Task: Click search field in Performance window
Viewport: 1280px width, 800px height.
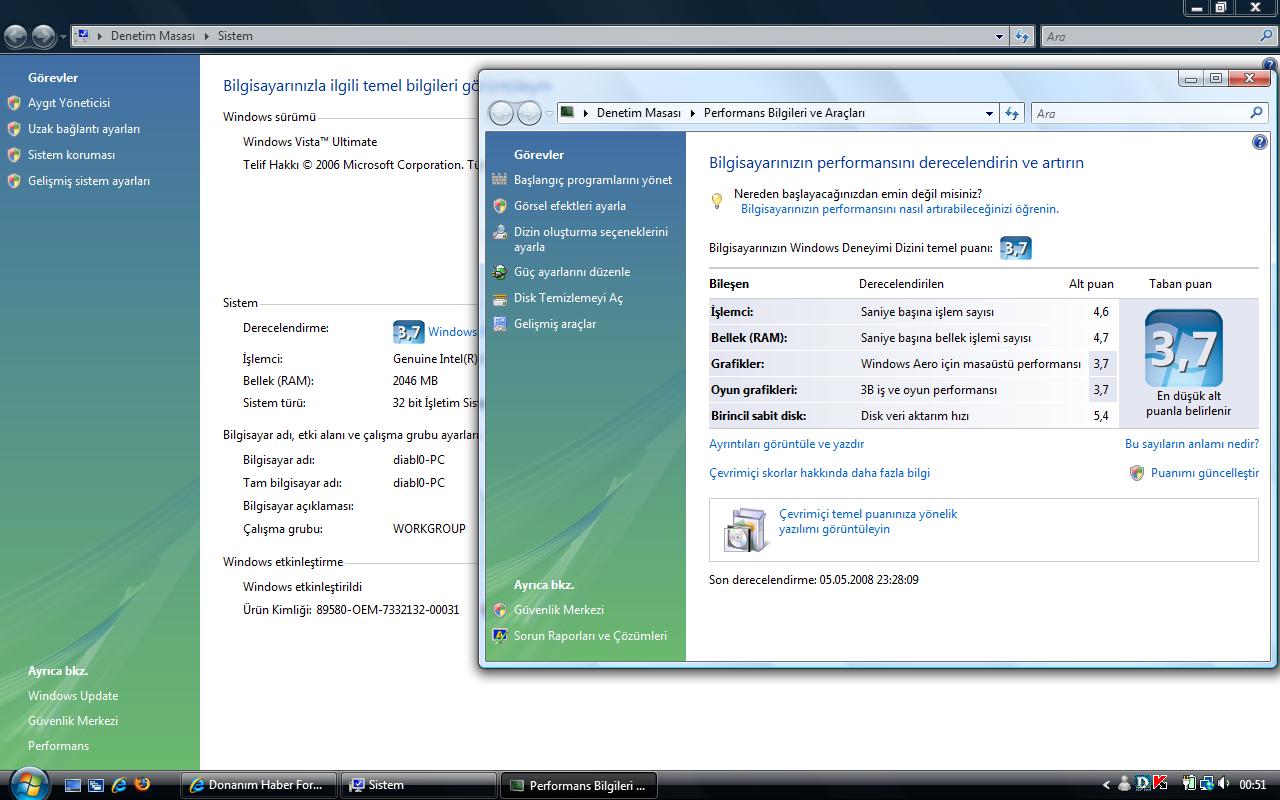Action: (1150, 113)
